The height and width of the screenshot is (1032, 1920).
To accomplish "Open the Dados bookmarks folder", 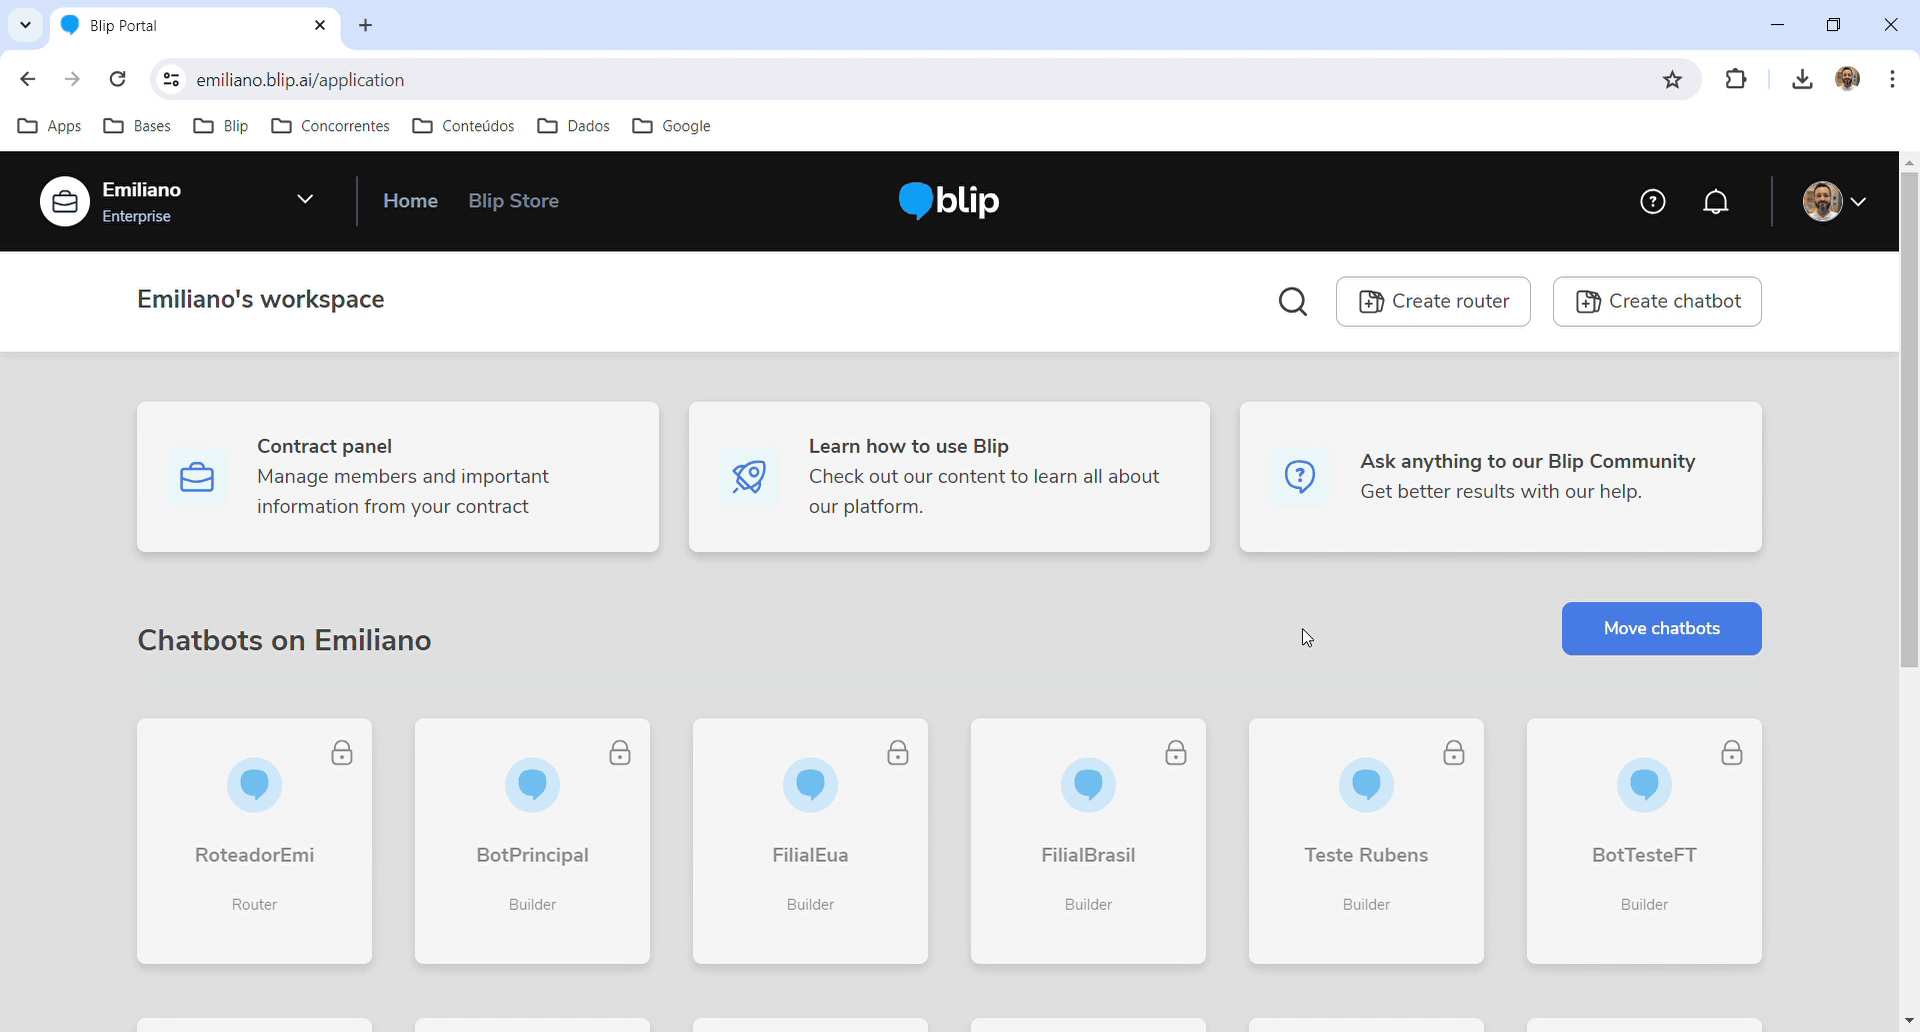I will pos(573,126).
